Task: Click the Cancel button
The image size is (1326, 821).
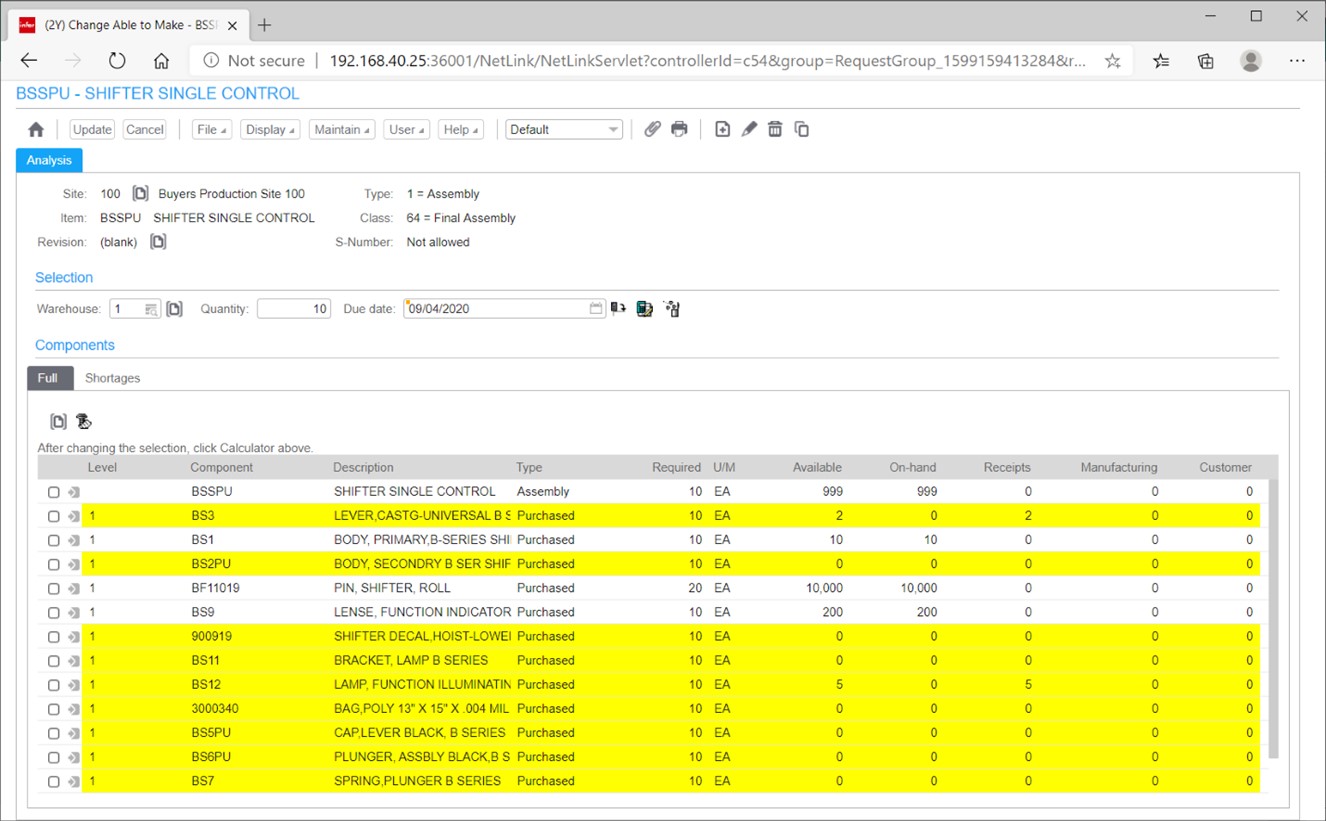Action: pos(145,129)
